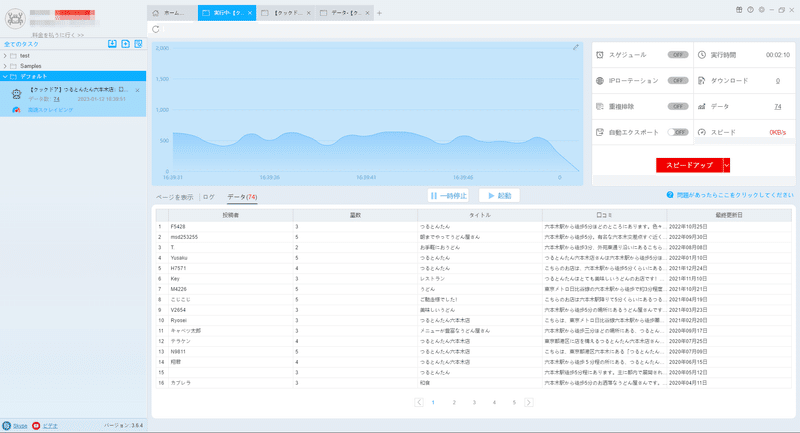Expand the test folder
Screen dimensions: 800x433
pyautogui.click(x=5, y=56)
